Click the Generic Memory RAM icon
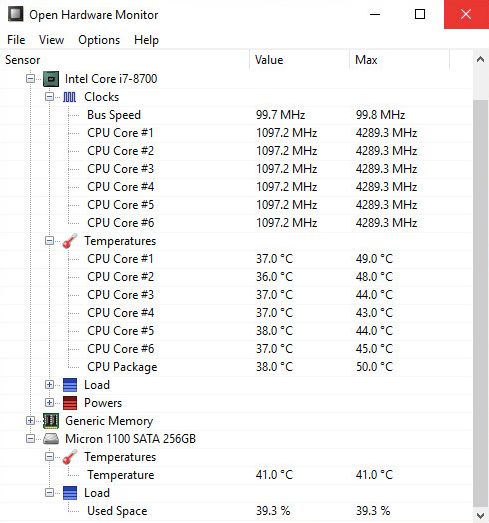The image size is (489, 523). [x=51, y=421]
